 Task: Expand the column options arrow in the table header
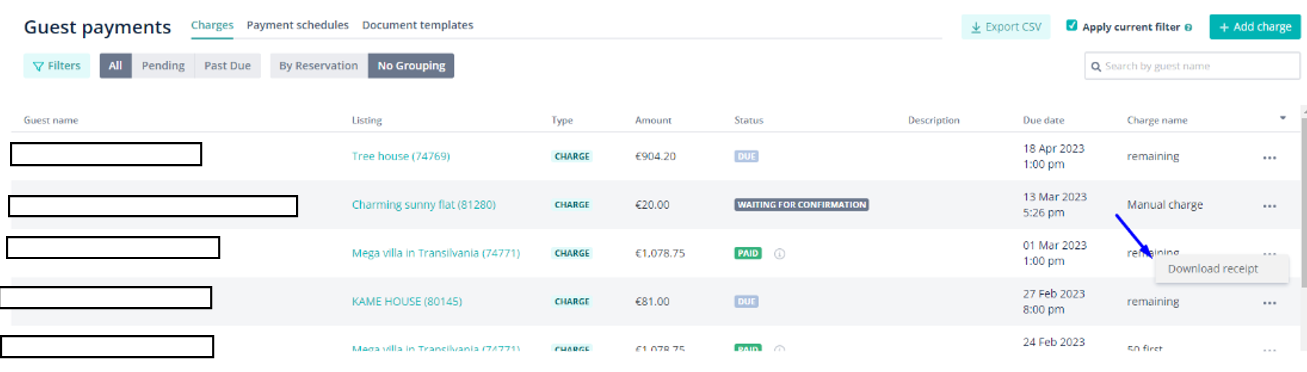1283,118
